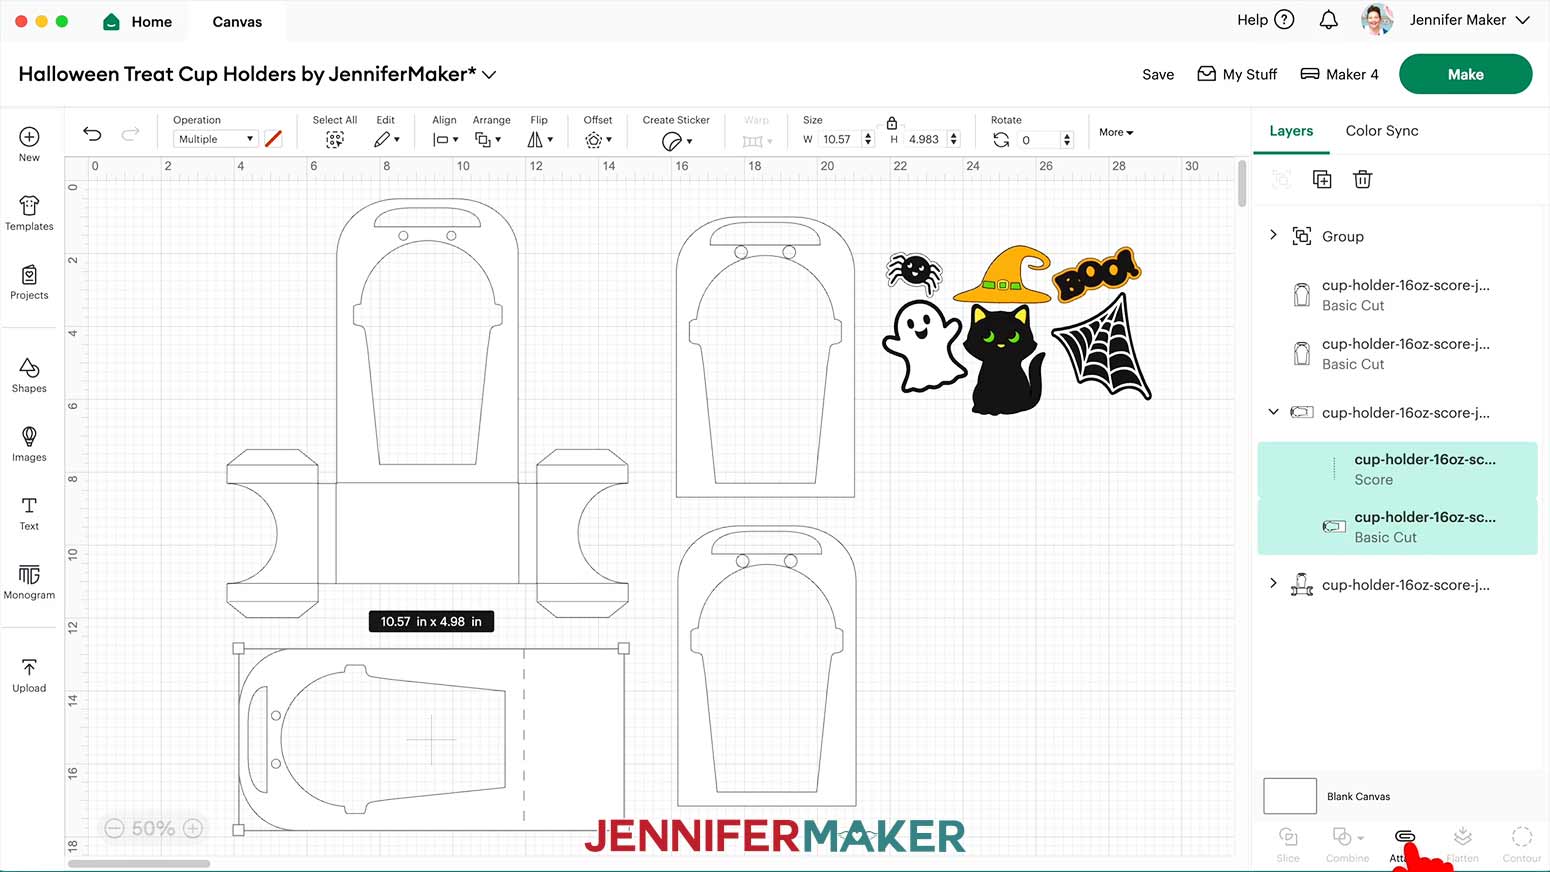Switch to the Canvas tab
The height and width of the screenshot is (872, 1550).
pyautogui.click(x=237, y=21)
